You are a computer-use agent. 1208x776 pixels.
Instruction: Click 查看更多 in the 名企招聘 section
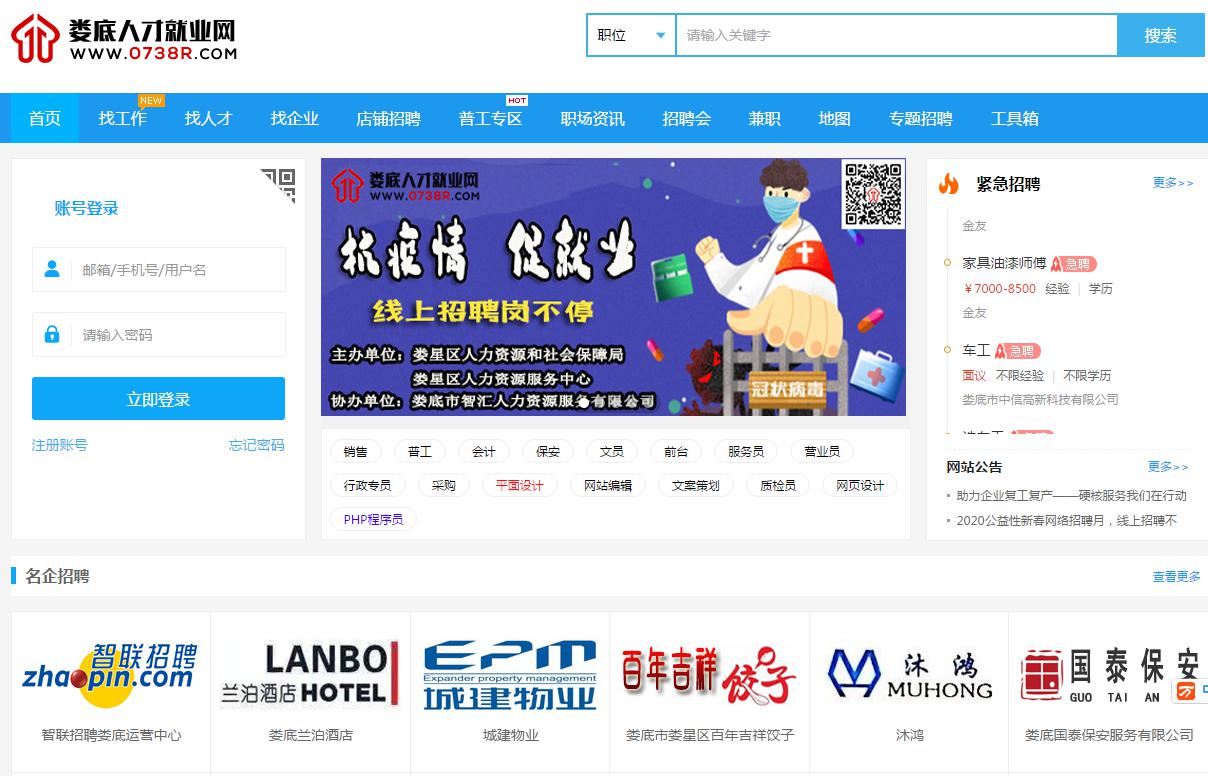[1175, 576]
